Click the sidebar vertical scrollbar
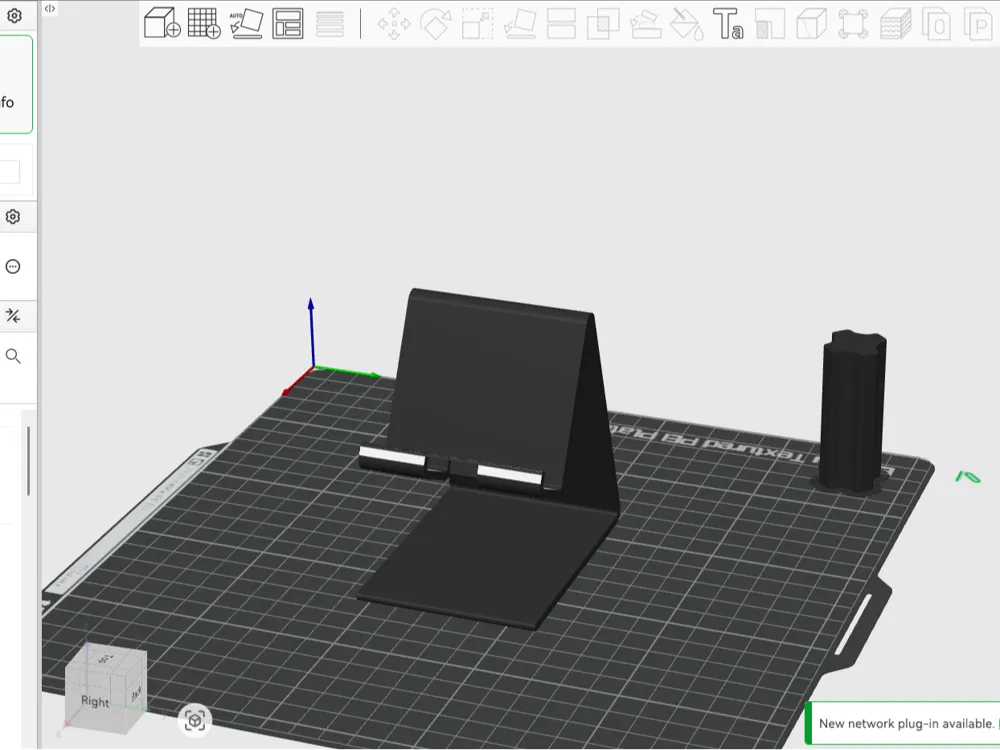Image resolution: width=1000 pixels, height=750 pixels. [28, 461]
